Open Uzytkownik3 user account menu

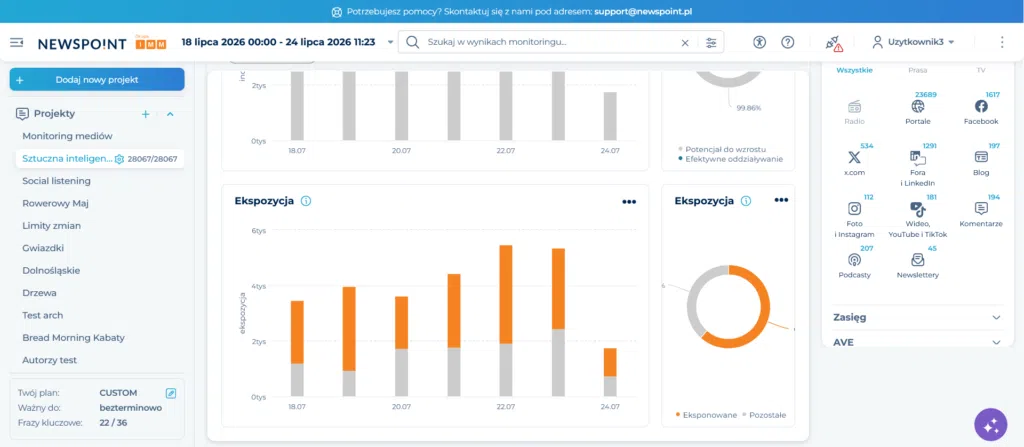(914, 42)
